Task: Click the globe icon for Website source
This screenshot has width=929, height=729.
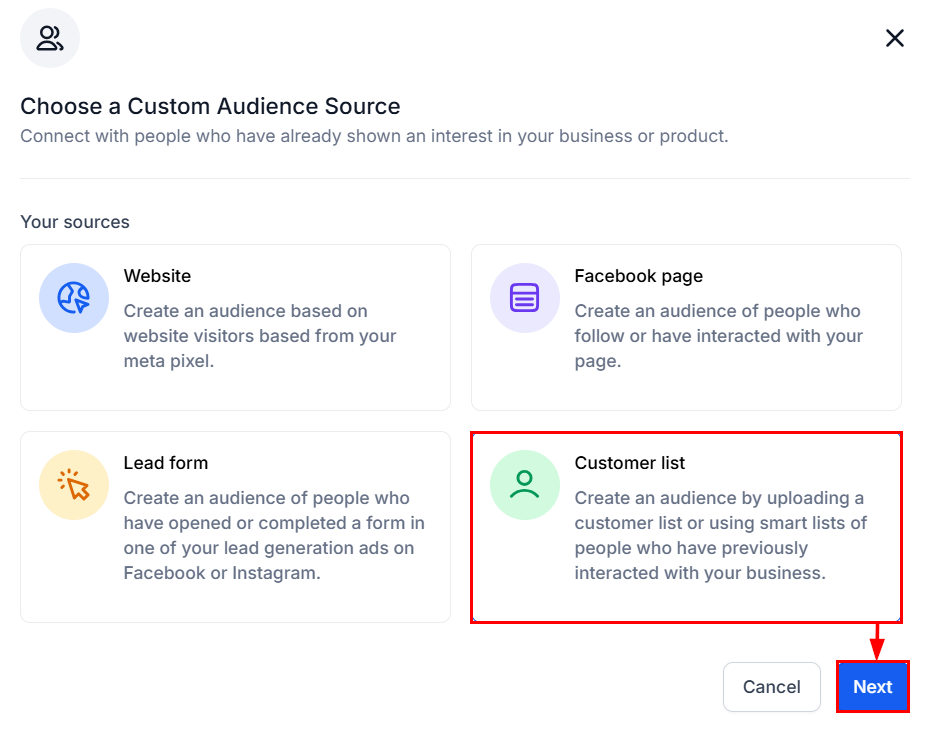Action: pos(73,298)
